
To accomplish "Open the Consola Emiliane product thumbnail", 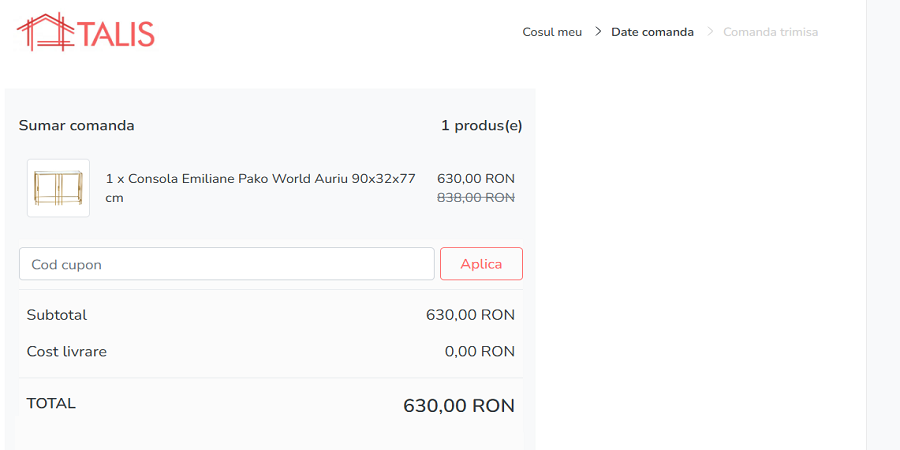I will (x=58, y=188).
